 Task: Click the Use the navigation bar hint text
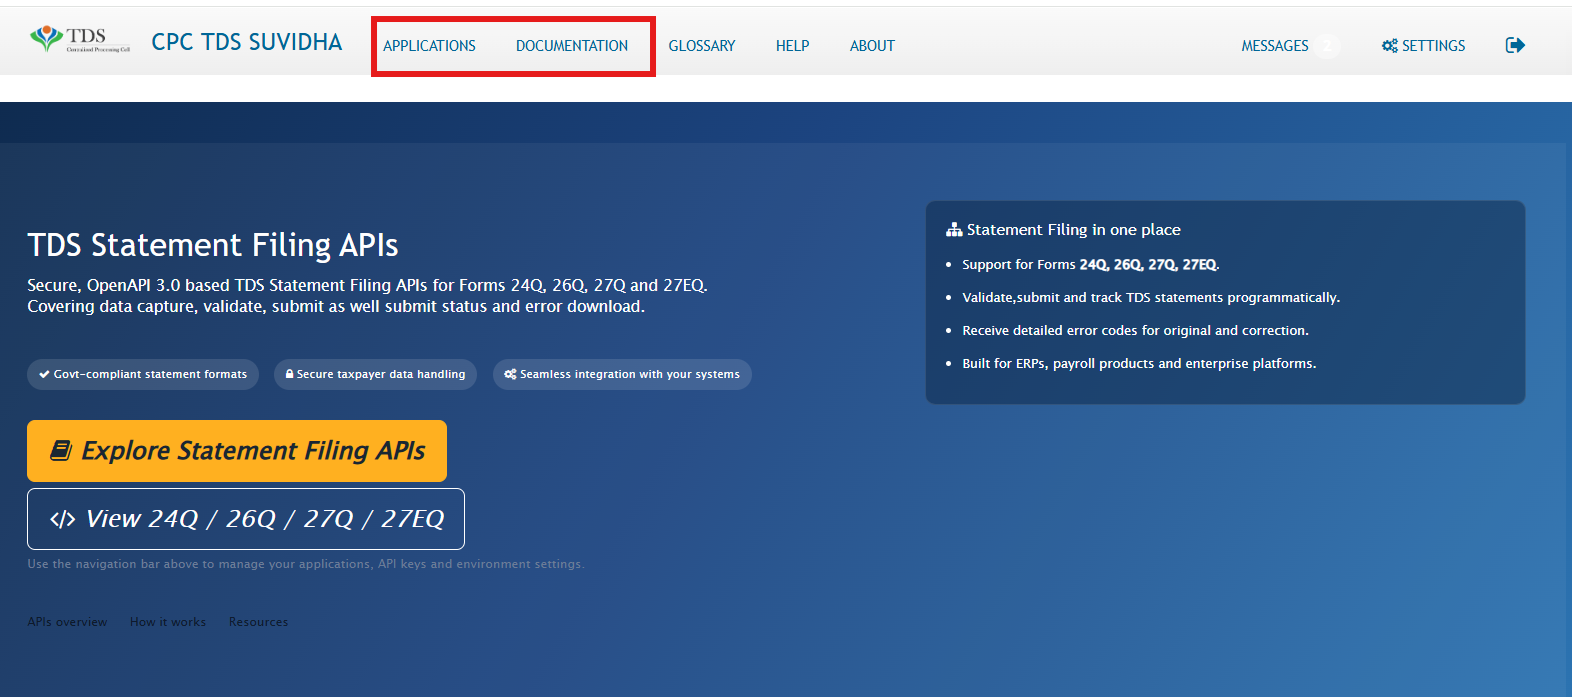pos(306,564)
